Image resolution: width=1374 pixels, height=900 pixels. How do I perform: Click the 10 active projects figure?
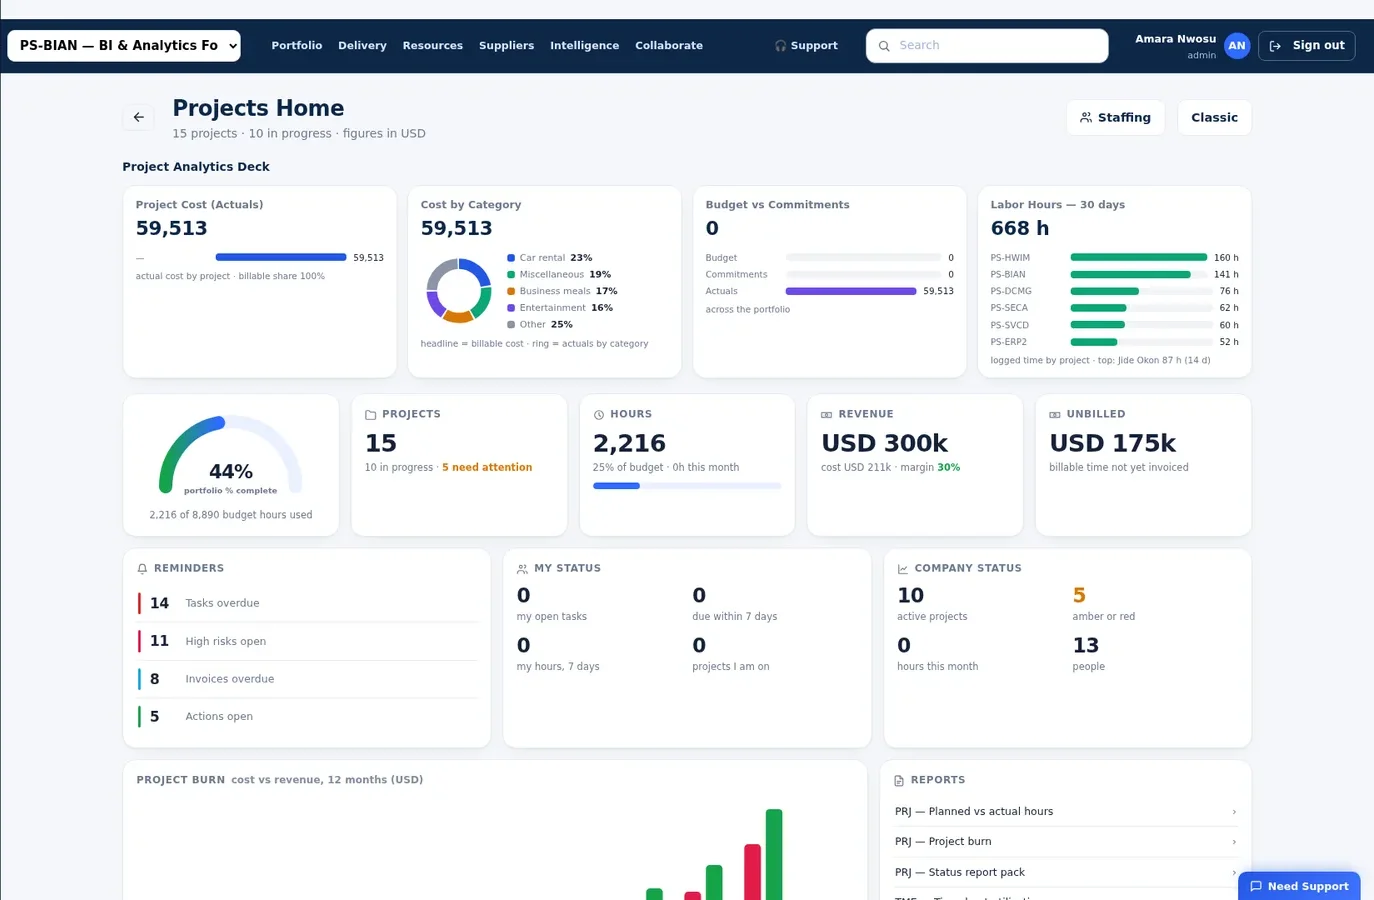[910, 595]
